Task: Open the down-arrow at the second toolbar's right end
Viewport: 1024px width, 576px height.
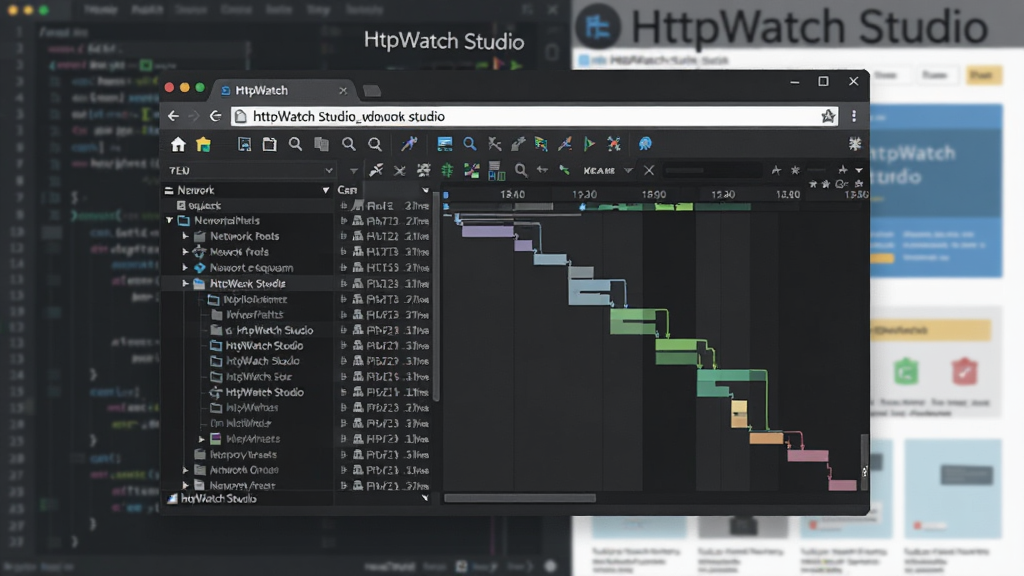Action: [x=859, y=170]
